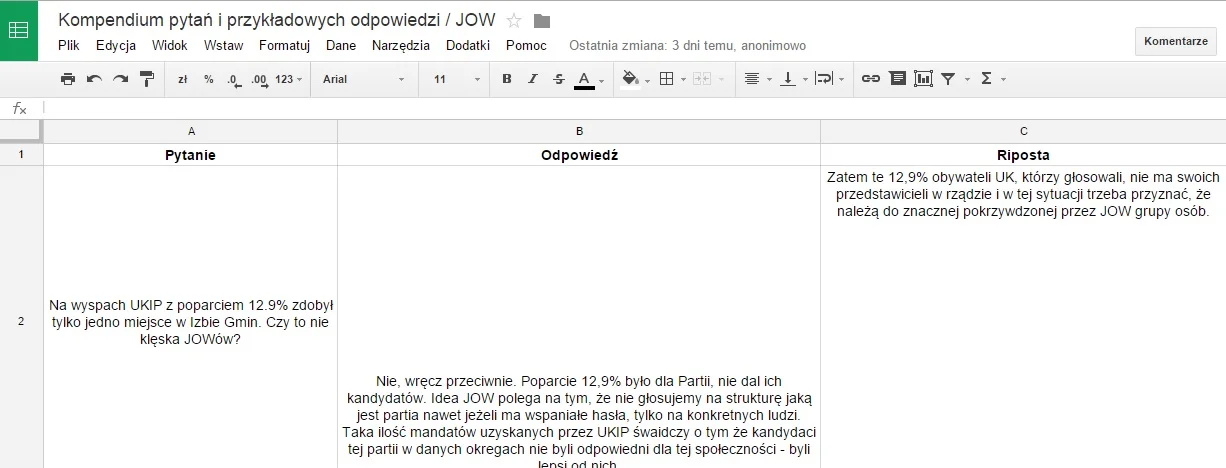Open the vertical align dropdown

point(794,79)
